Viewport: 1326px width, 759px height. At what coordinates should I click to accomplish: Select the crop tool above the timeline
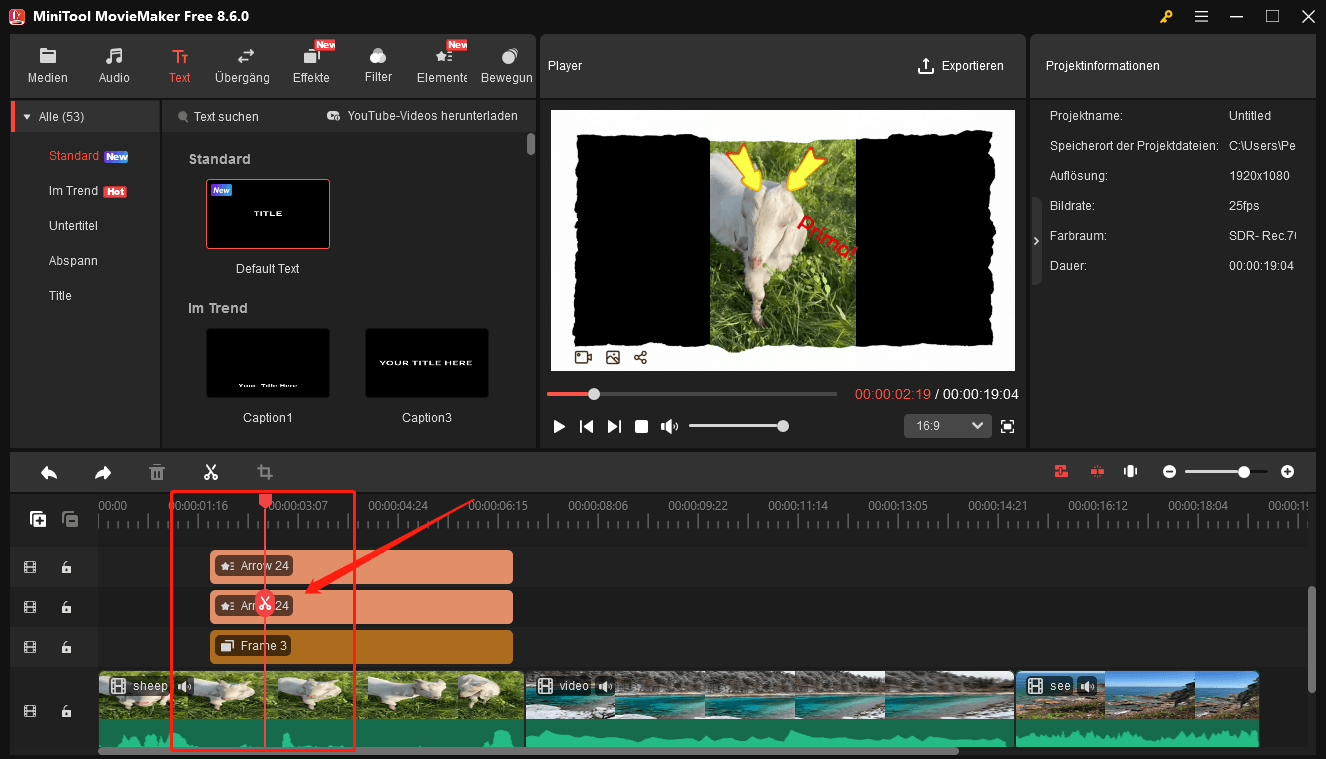[x=265, y=471]
